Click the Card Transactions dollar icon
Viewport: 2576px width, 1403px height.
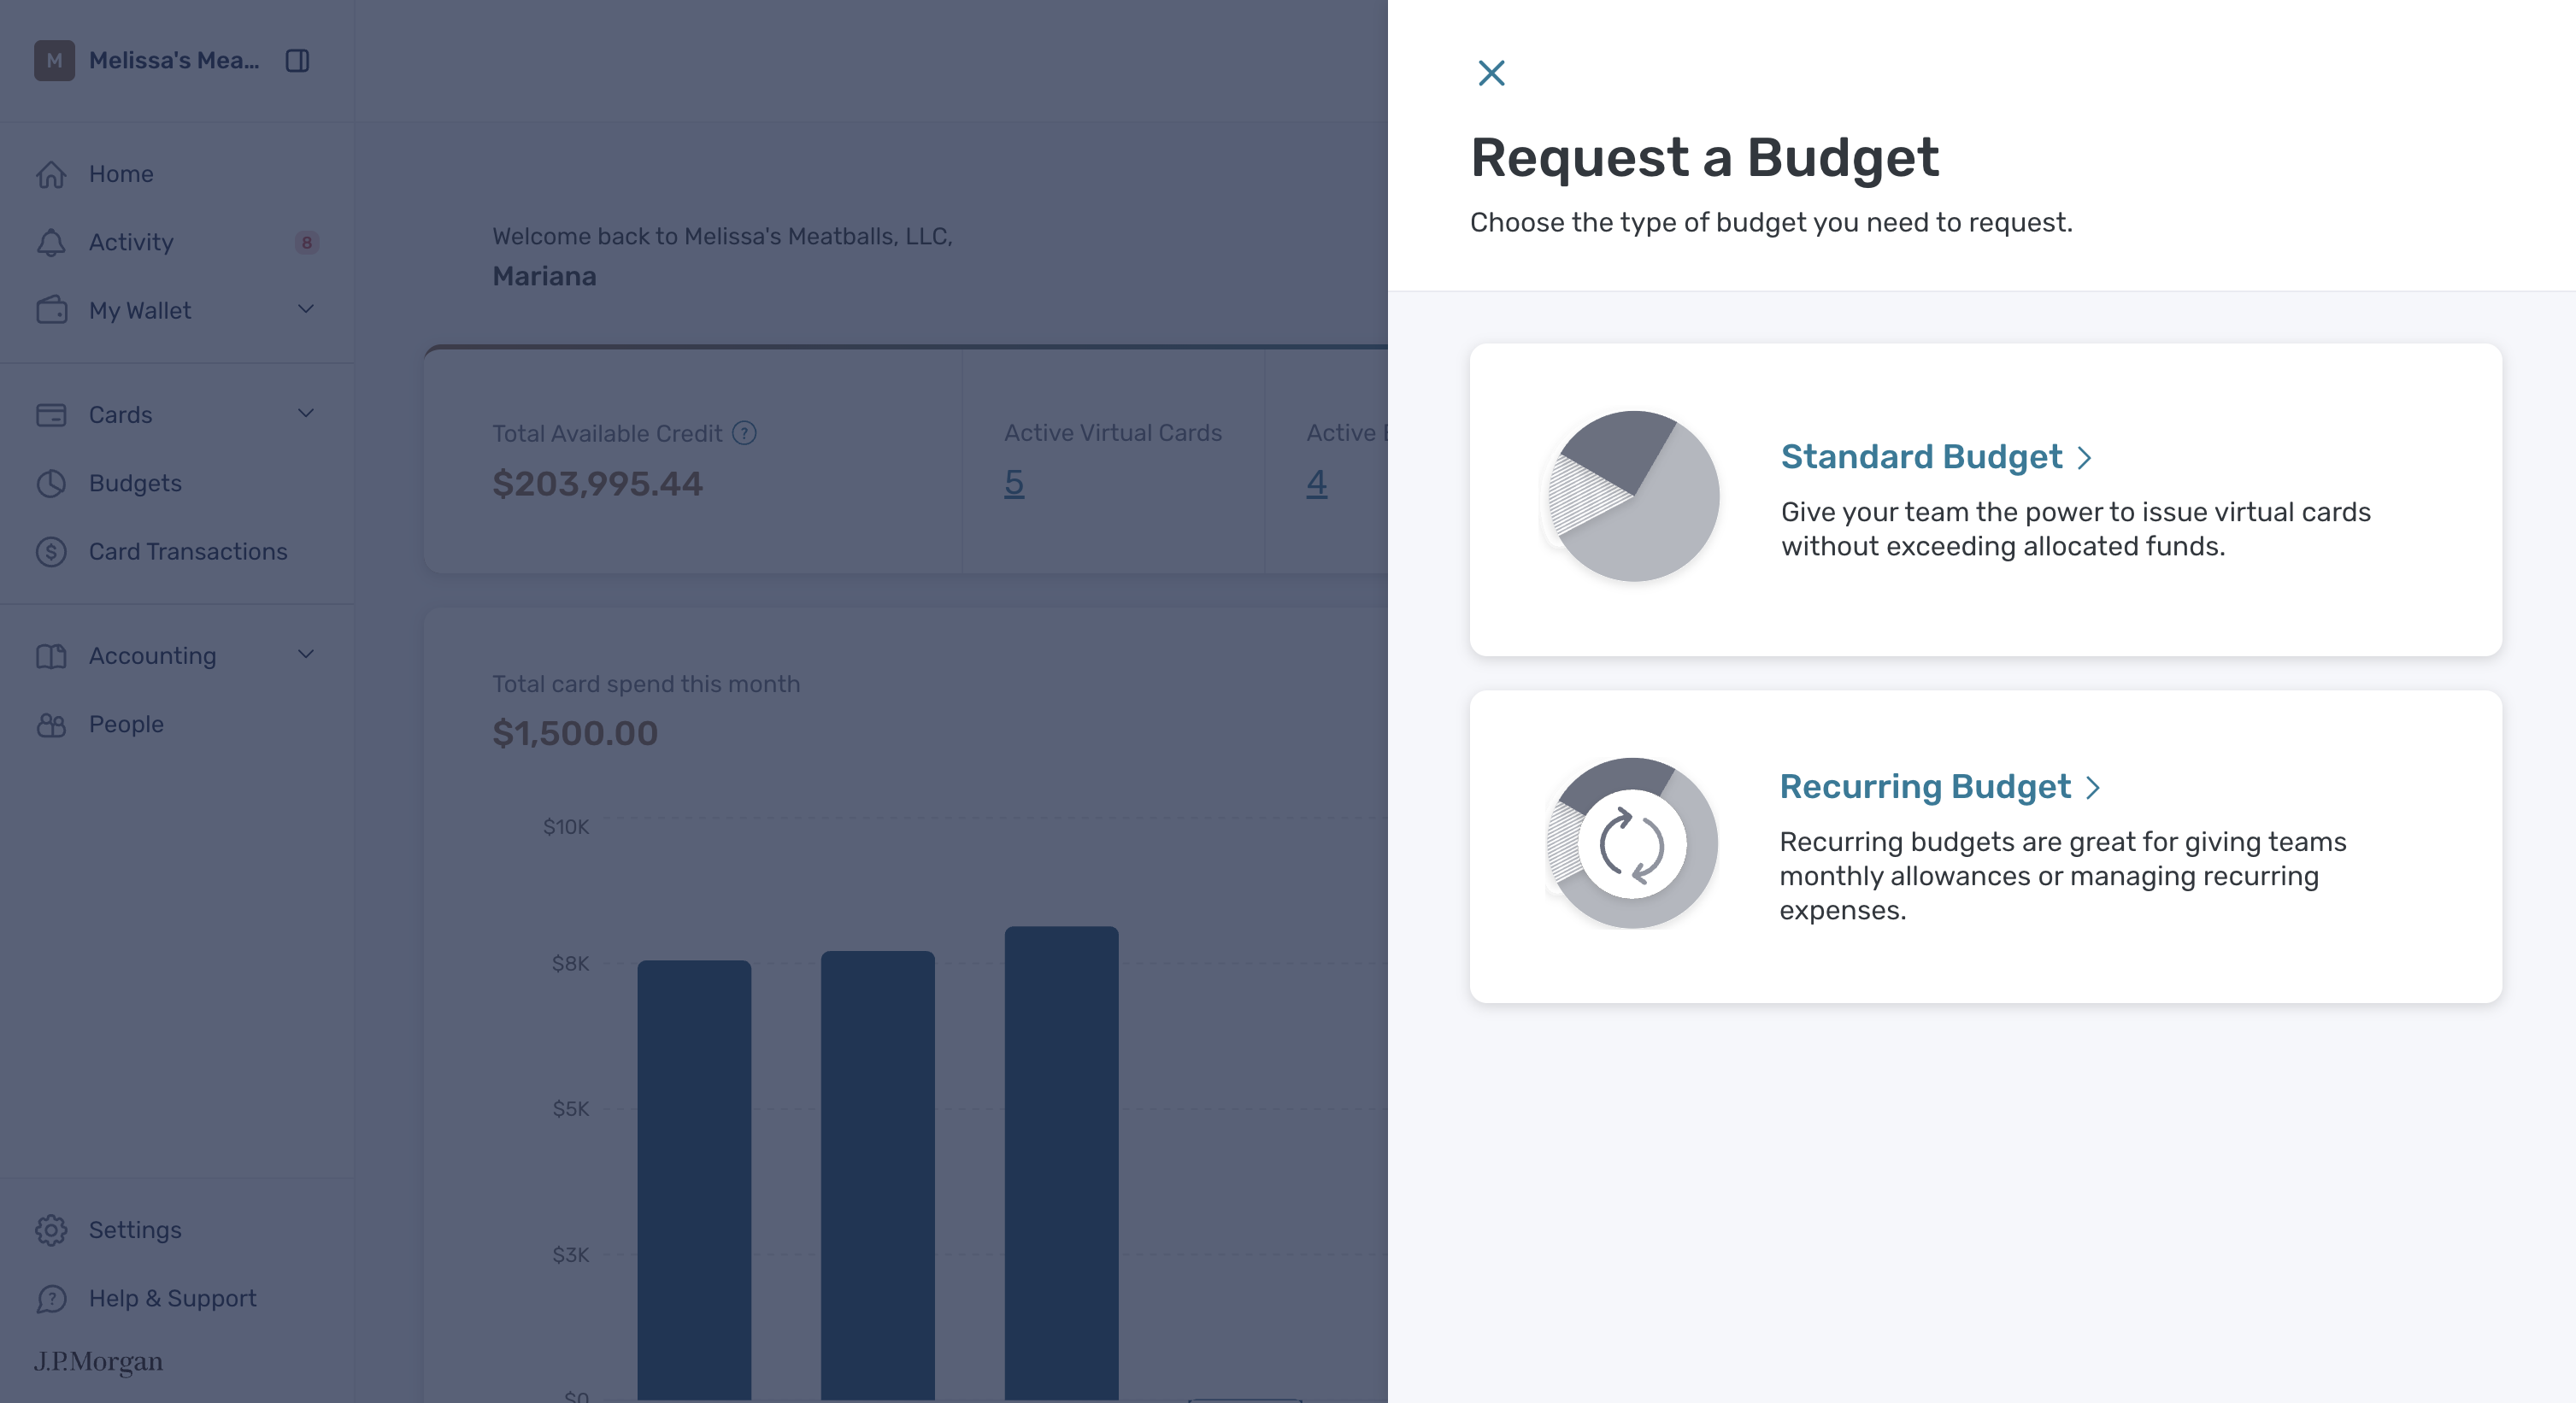tap(51, 551)
